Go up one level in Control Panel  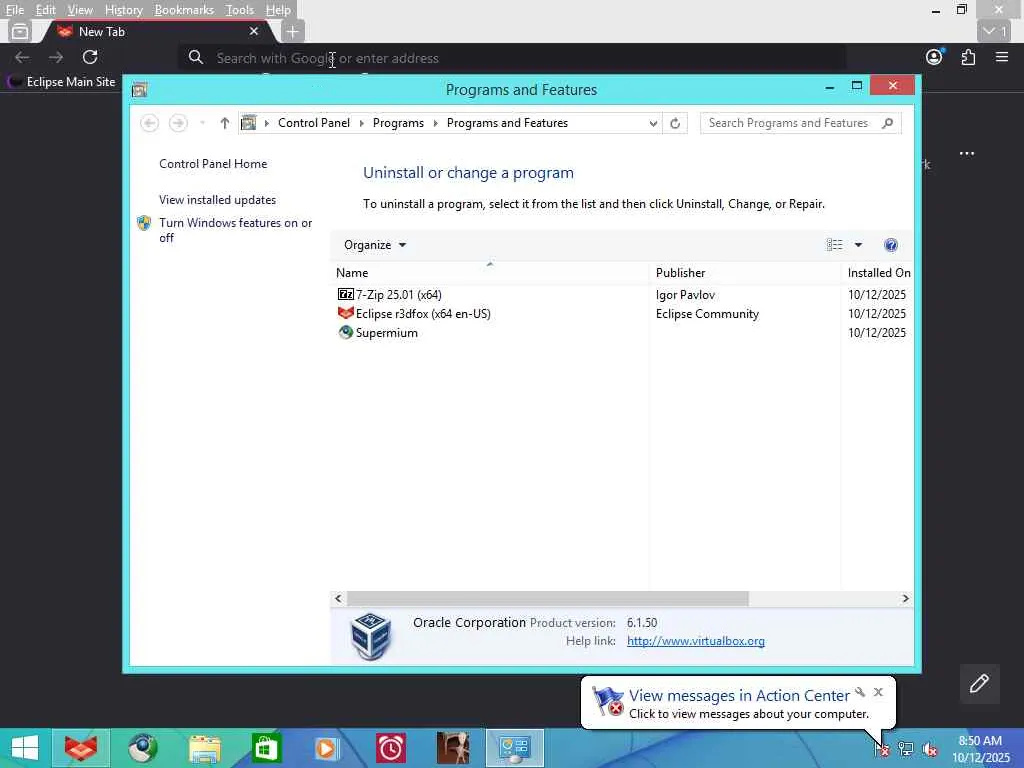(225, 123)
